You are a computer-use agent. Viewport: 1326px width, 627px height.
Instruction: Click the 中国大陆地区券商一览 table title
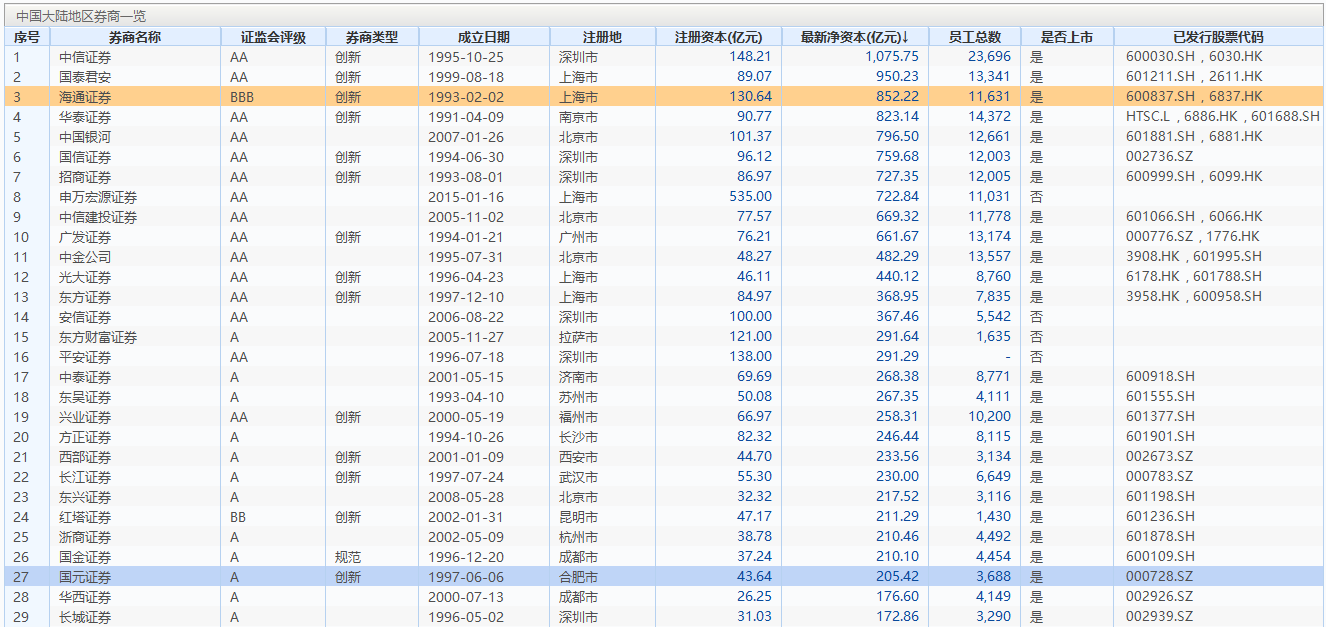click(81, 16)
